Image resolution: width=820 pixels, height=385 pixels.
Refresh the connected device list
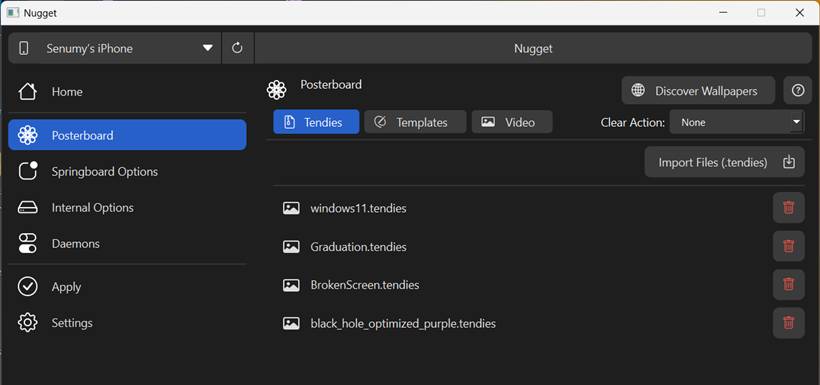[237, 48]
